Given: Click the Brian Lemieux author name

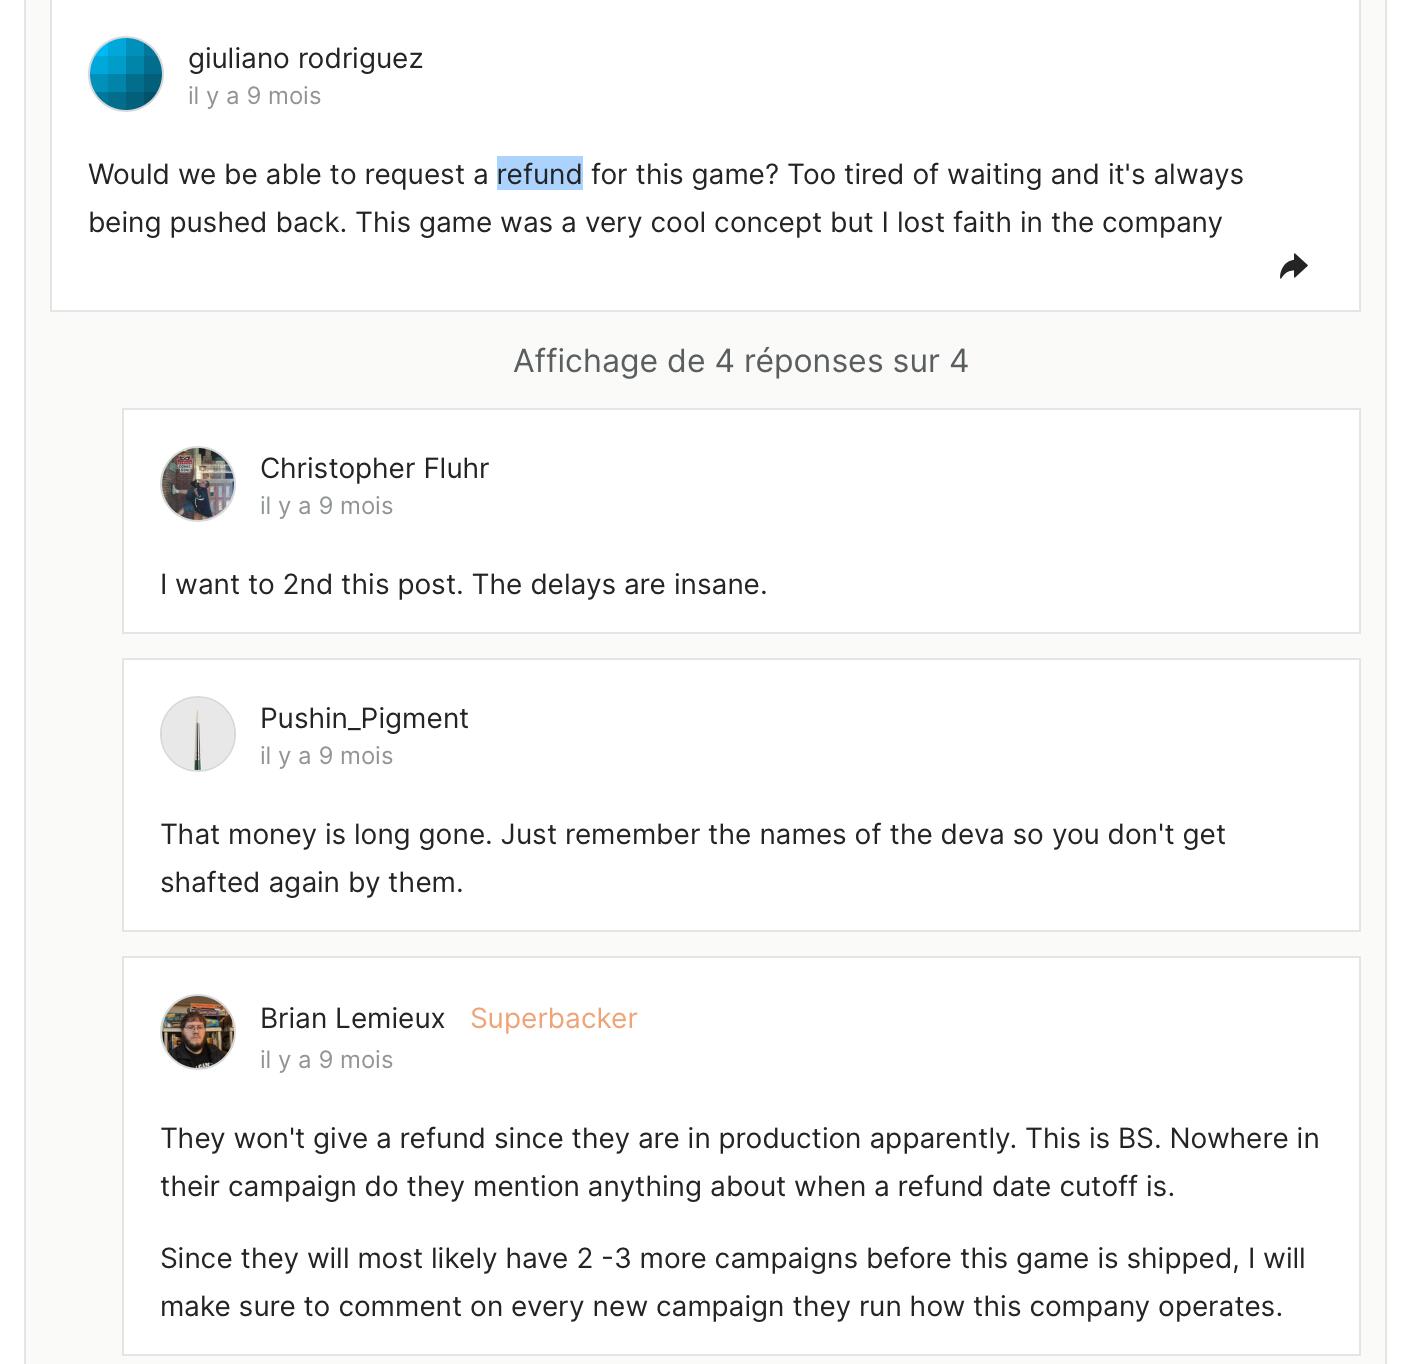Looking at the screenshot, I should point(352,1018).
